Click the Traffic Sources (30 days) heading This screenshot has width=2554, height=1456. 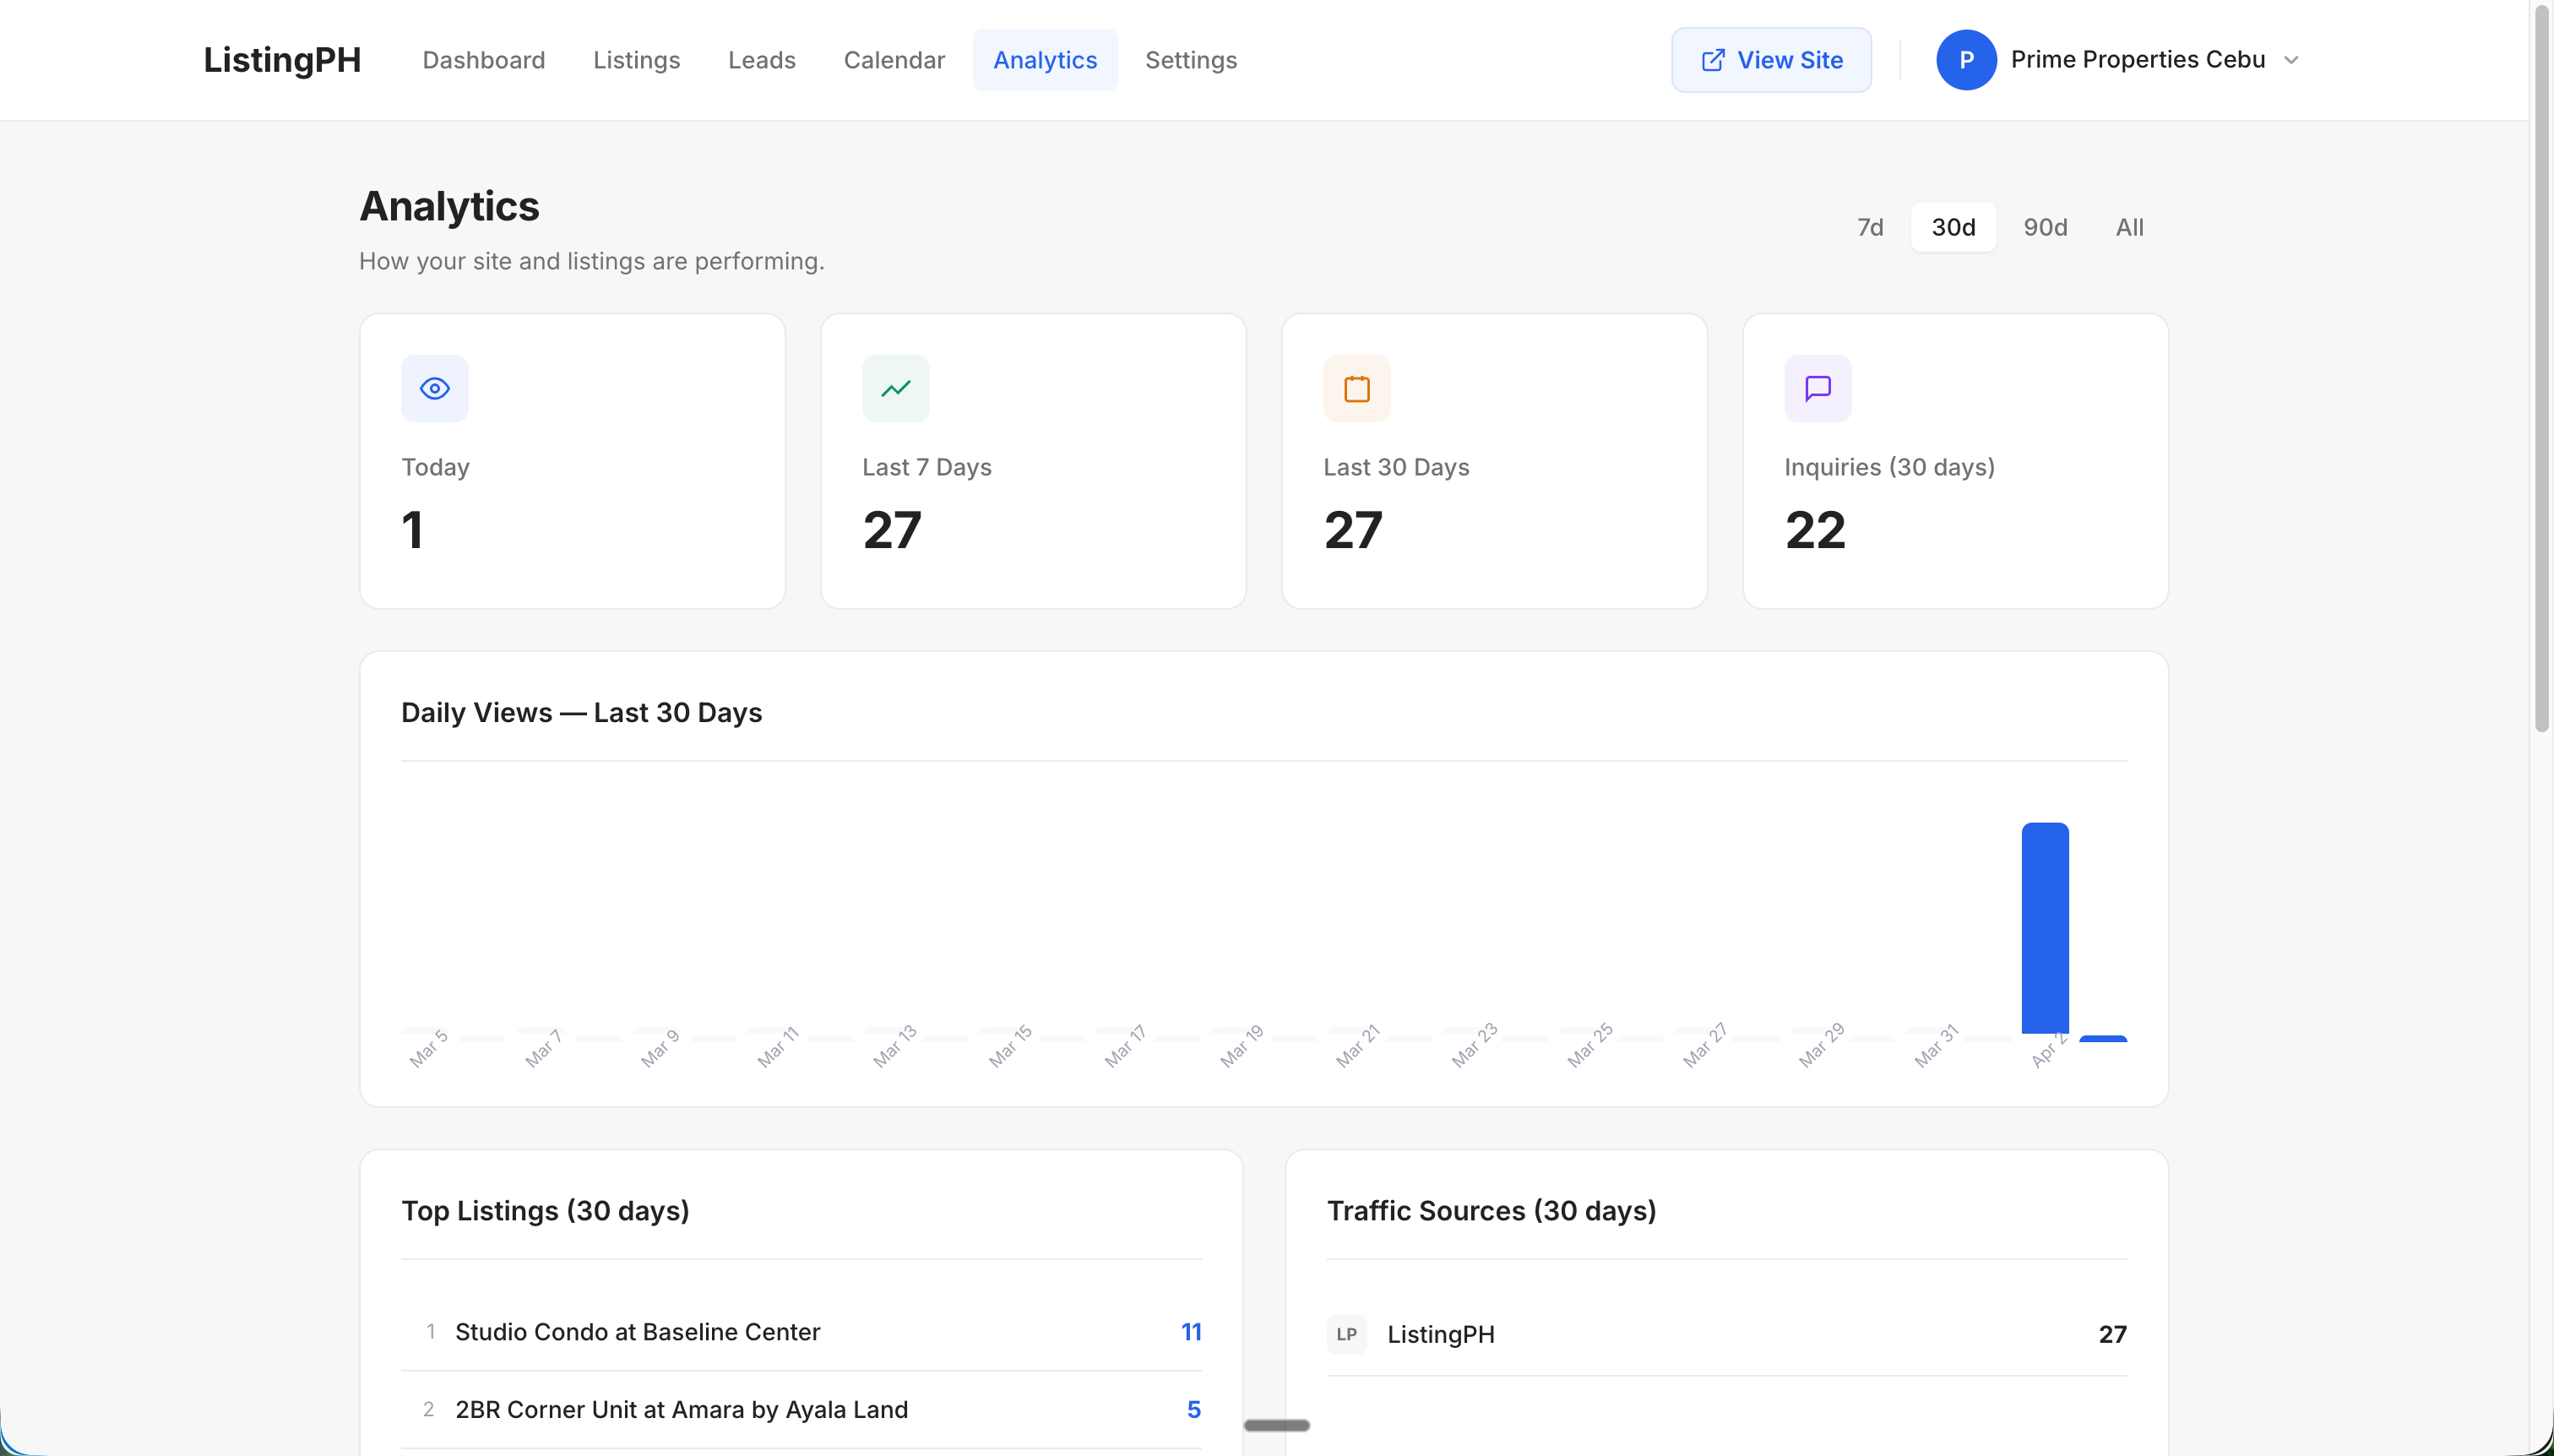(1491, 1210)
